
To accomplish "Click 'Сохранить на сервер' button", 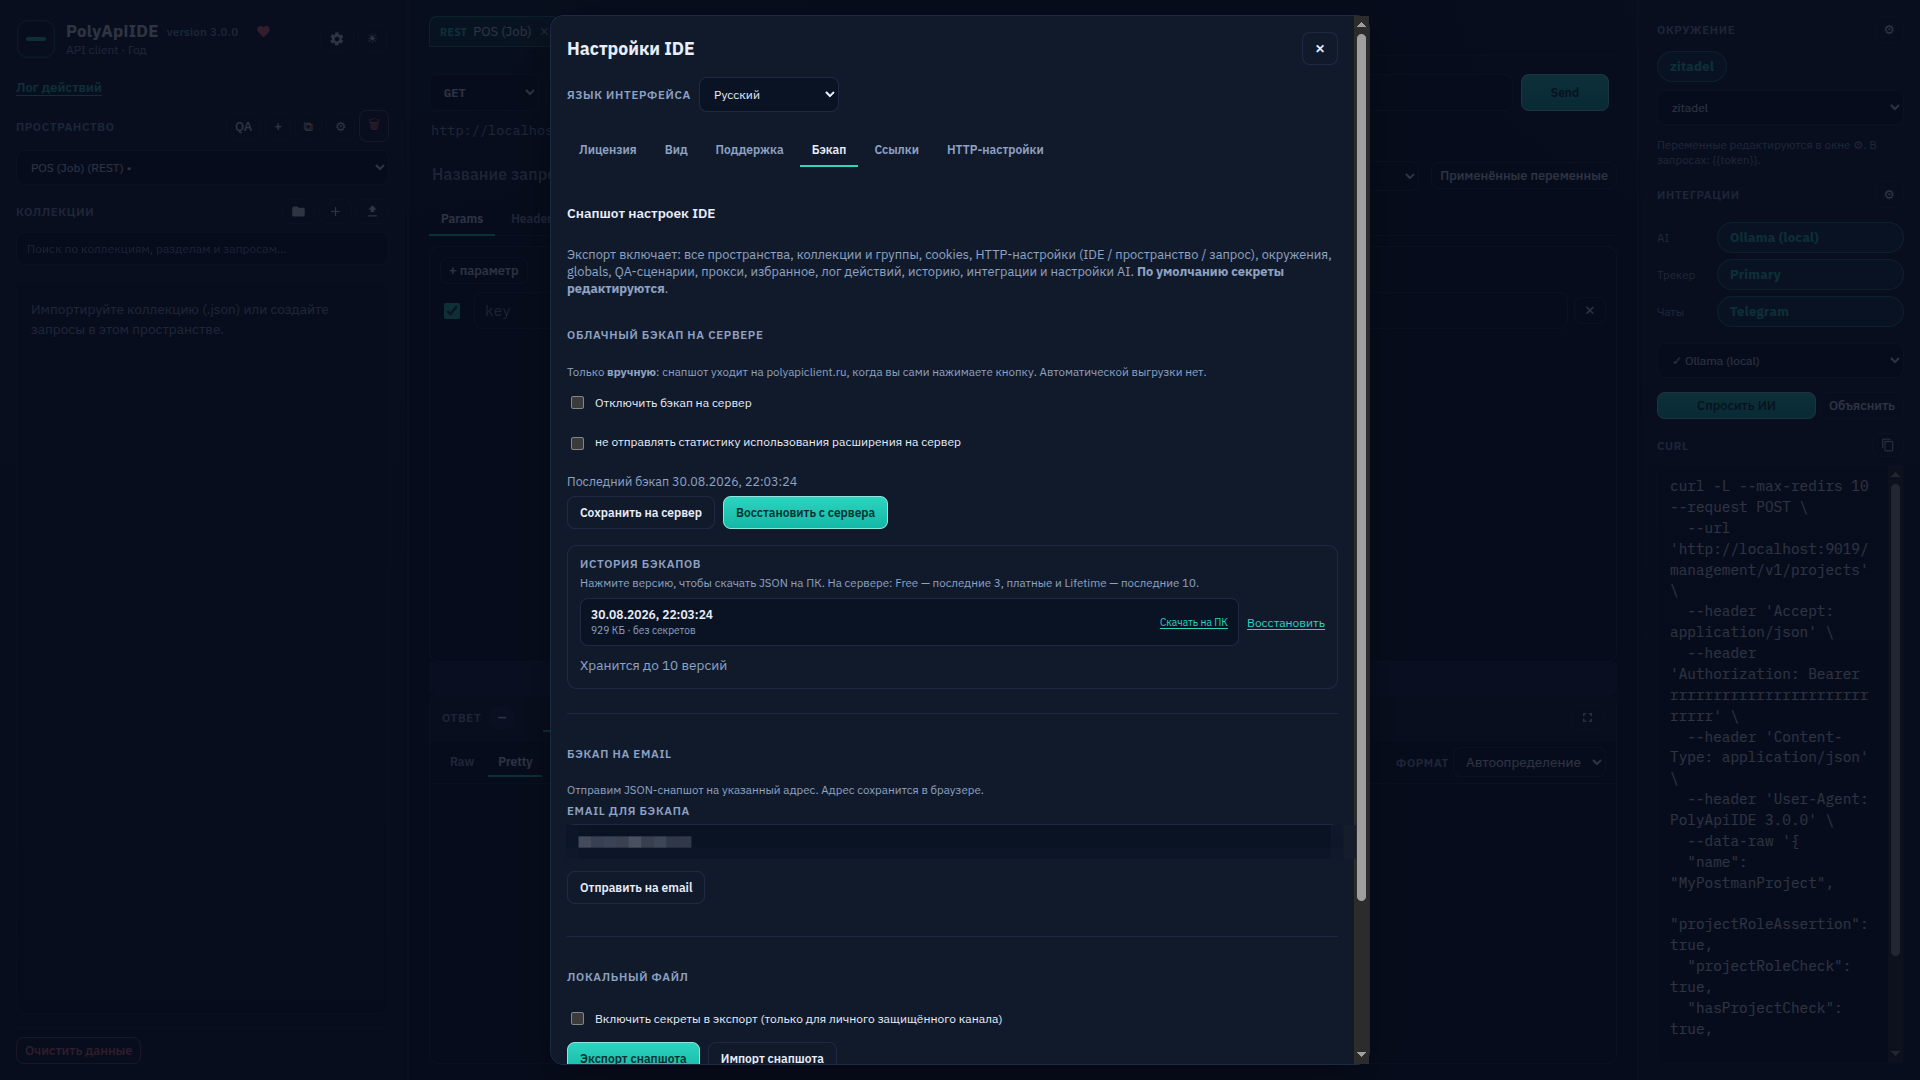I will tap(641, 513).
